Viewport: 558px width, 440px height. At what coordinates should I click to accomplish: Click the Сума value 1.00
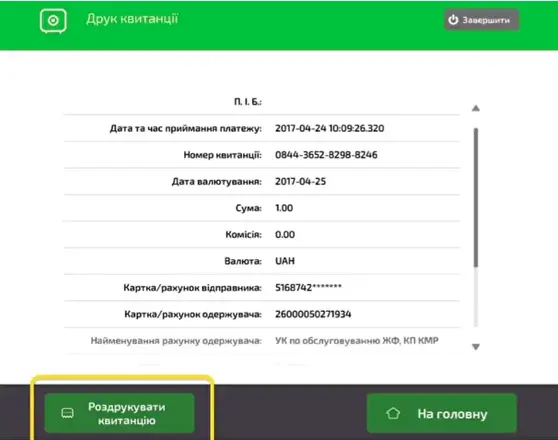[x=284, y=208]
